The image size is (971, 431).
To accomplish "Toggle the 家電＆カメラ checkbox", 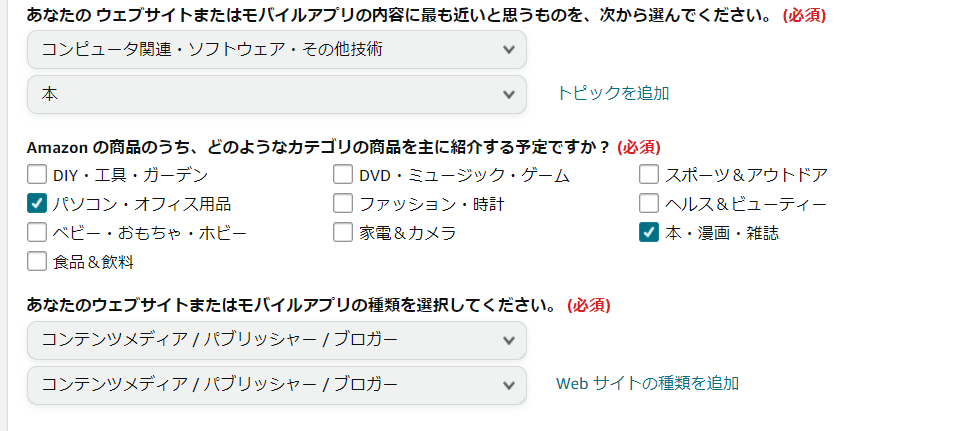I will click(x=343, y=233).
